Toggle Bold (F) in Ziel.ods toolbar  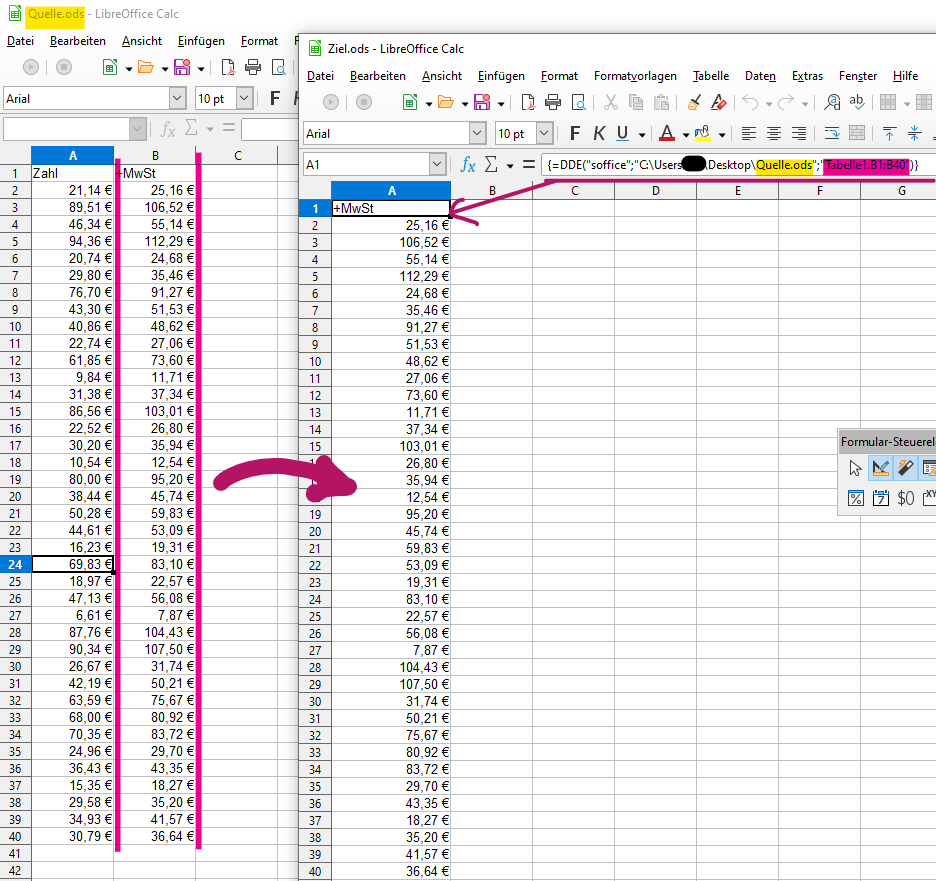pyautogui.click(x=574, y=134)
